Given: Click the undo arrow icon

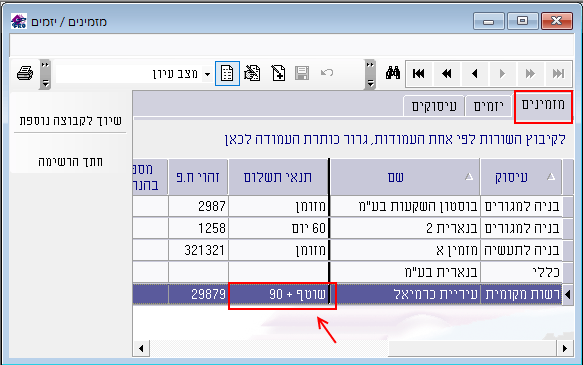Looking at the screenshot, I should pos(327,72).
